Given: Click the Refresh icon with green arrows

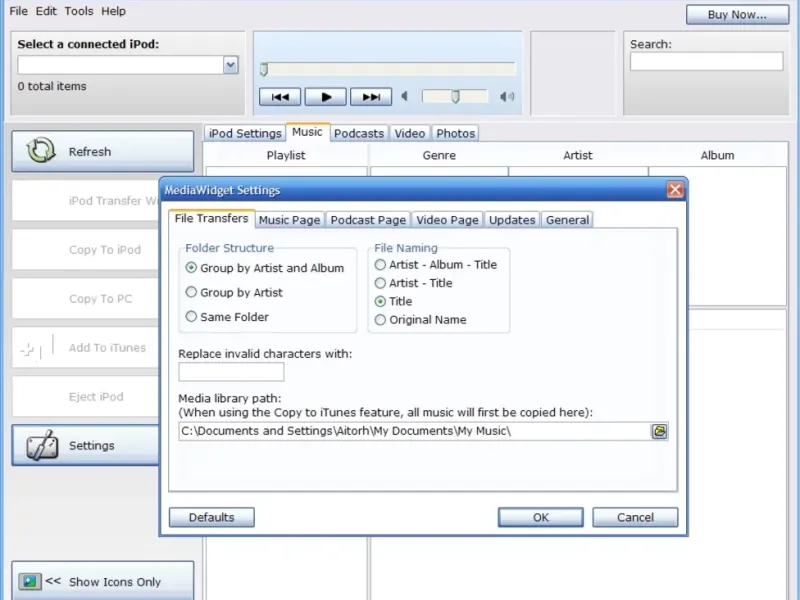Looking at the screenshot, I should pyautogui.click(x=41, y=151).
